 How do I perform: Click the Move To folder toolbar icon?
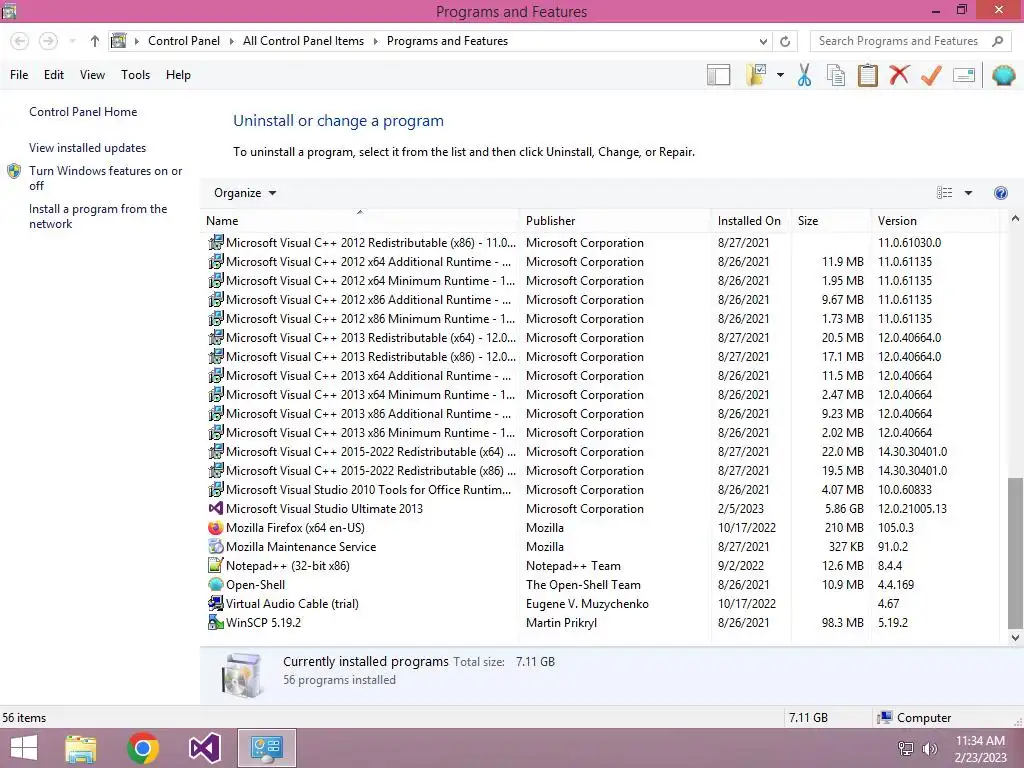click(x=756, y=75)
